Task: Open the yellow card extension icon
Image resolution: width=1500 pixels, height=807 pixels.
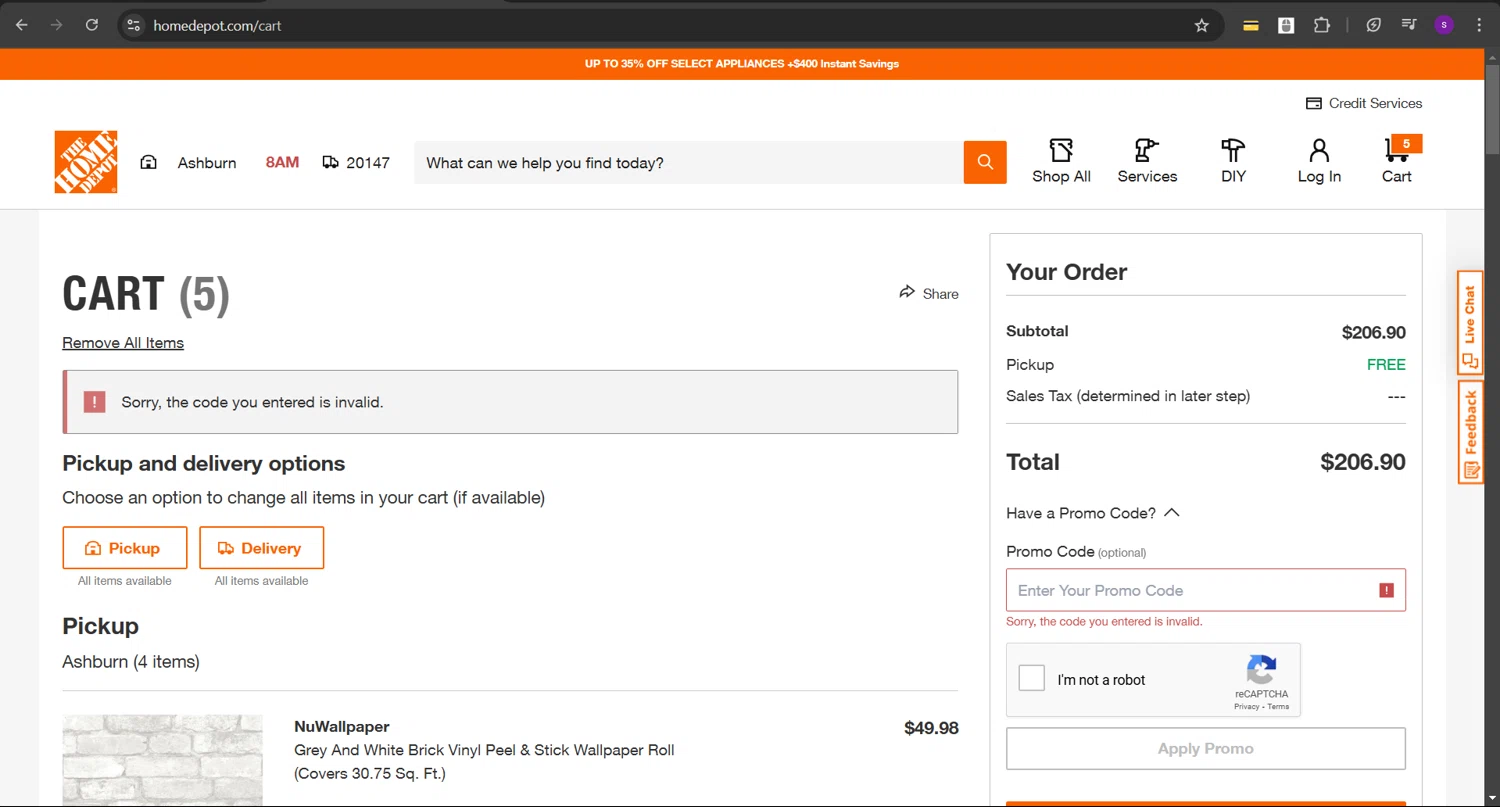Action: coord(1251,26)
